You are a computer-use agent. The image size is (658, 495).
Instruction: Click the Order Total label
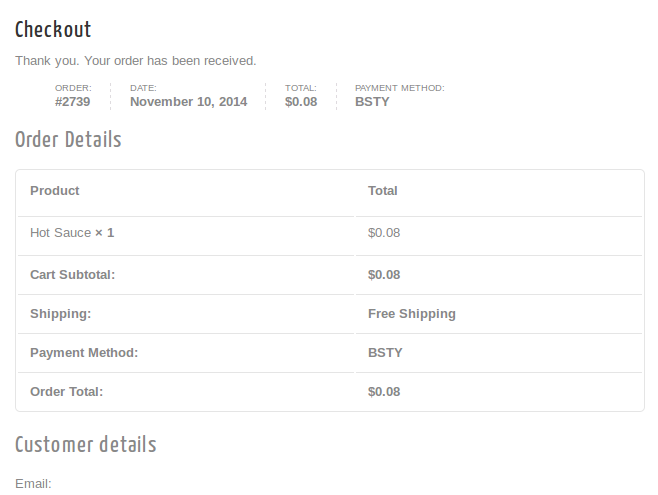point(66,392)
